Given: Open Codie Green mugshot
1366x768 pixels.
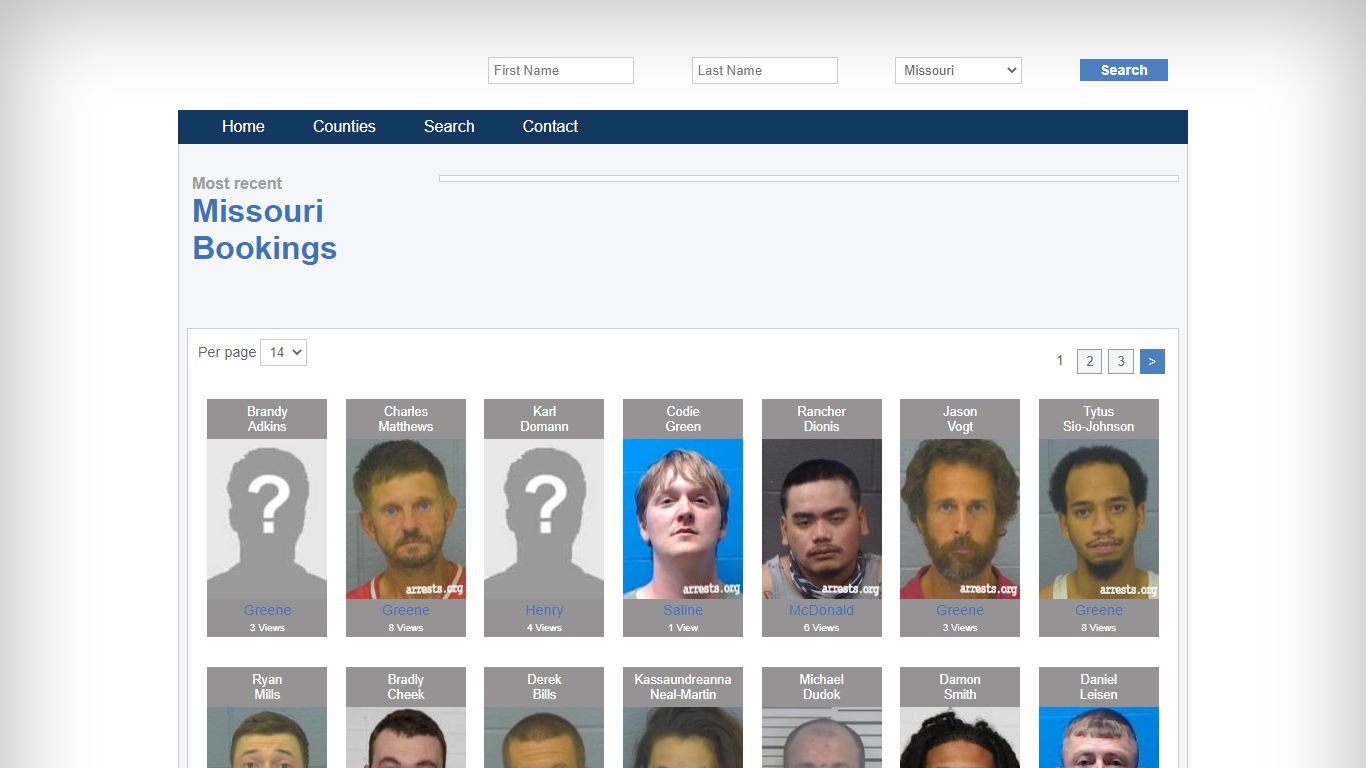Looking at the screenshot, I should click(x=683, y=519).
